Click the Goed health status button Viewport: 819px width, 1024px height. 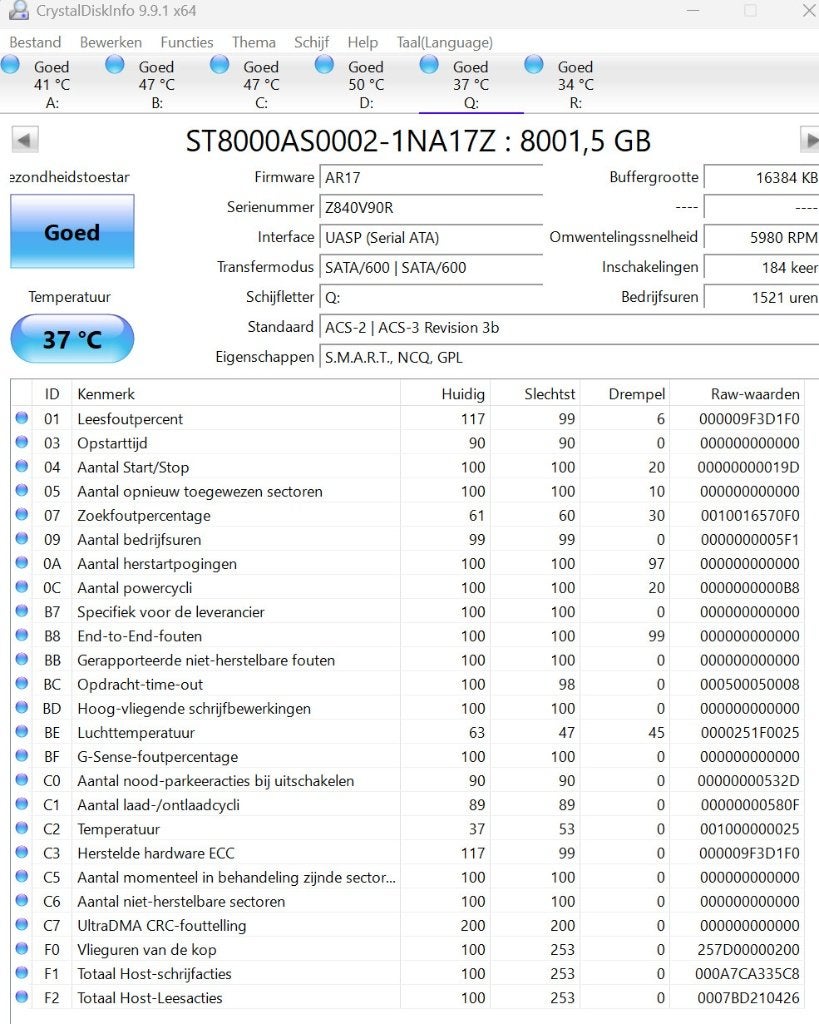72,231
